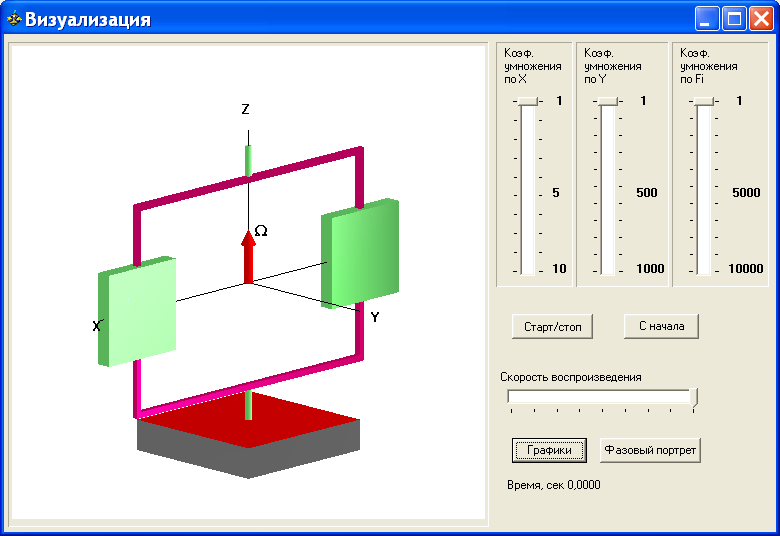Click the value 5000 on Fi slider scale
This screenshot has width=780, height=536.
point(746,193)
